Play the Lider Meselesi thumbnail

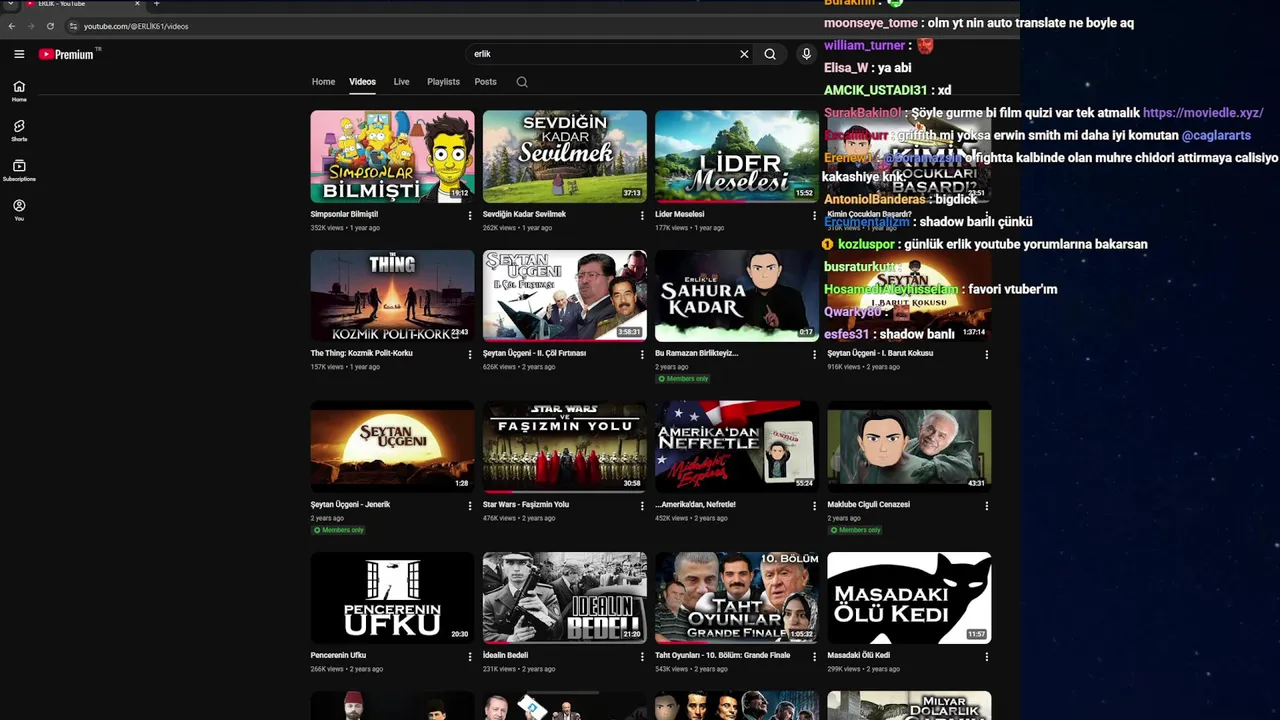pos(737,156)
